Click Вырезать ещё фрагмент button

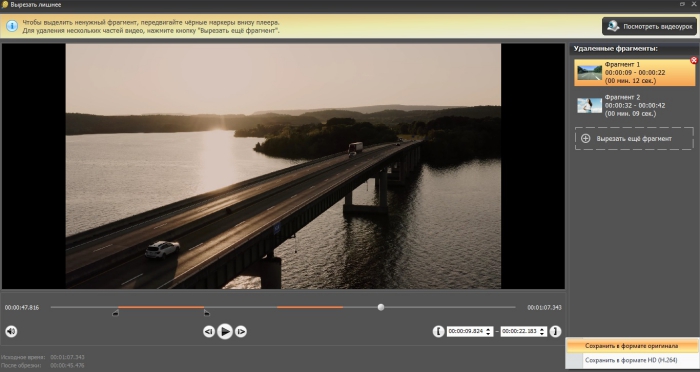click(634, 138)
